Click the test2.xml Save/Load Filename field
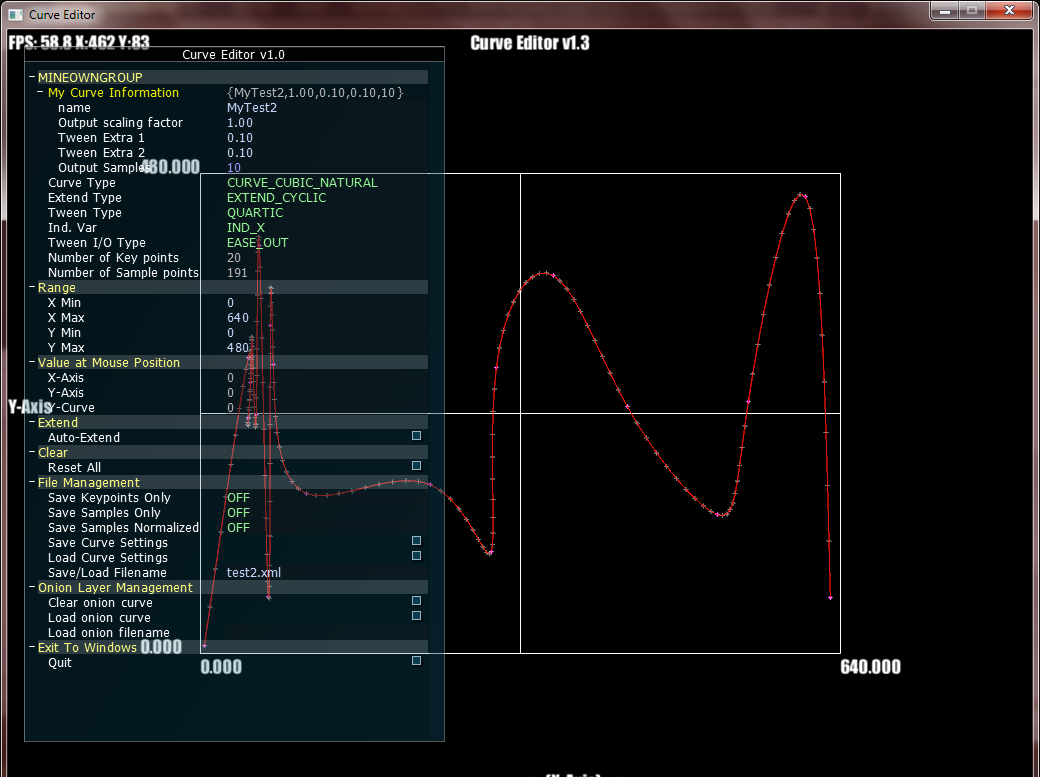This screenshot has height=777, width=1040. pos(253,572)
